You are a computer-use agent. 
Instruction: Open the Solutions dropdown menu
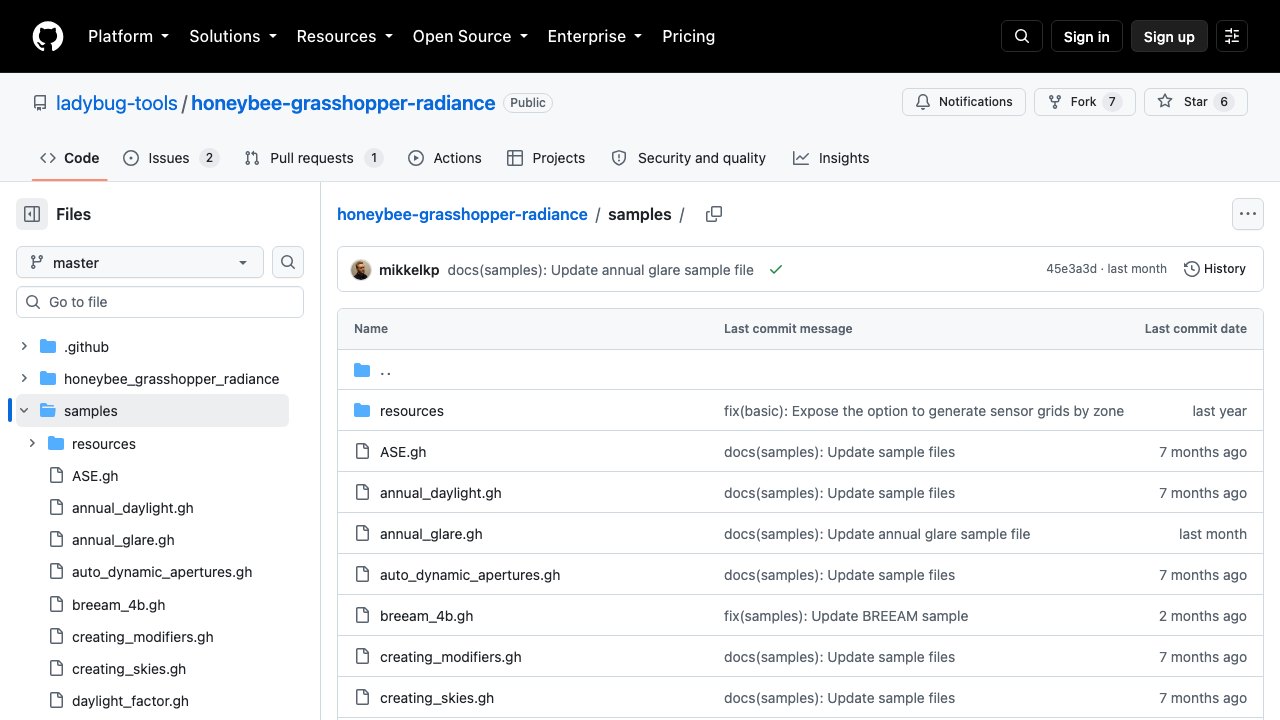click(x=232, y=37)
